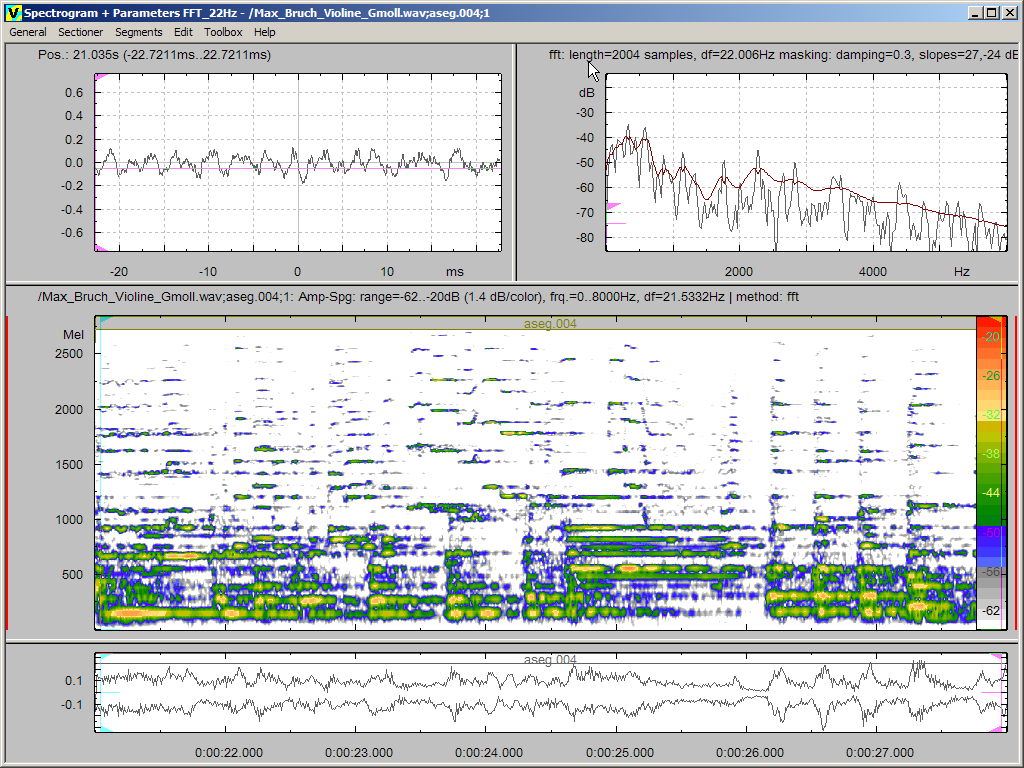Select the aseg.004 segment label above spectrogram

[x=550, y=324]
